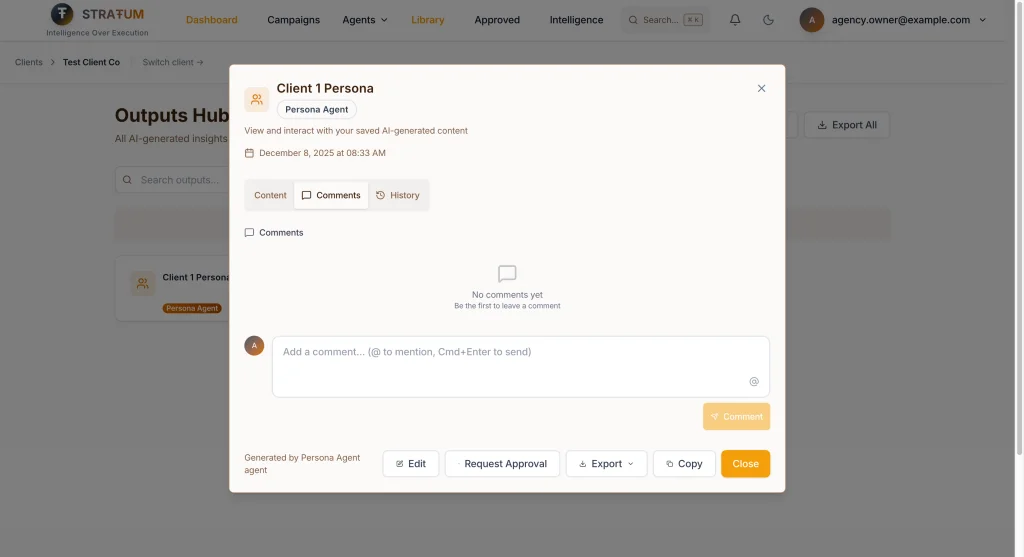The image size is (1024, 557).
Task: Click the persona icon on Client 1 Persona card
Action: (142, 283)
